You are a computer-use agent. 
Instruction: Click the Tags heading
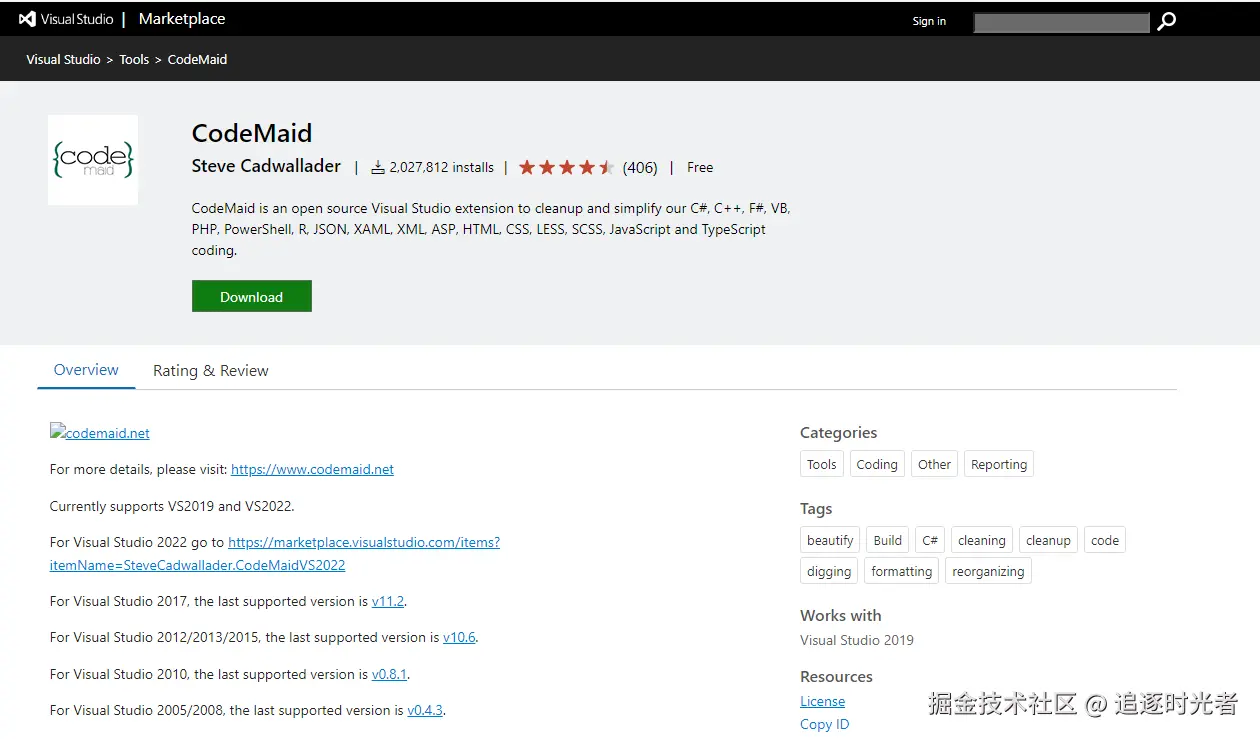[816, 508]
